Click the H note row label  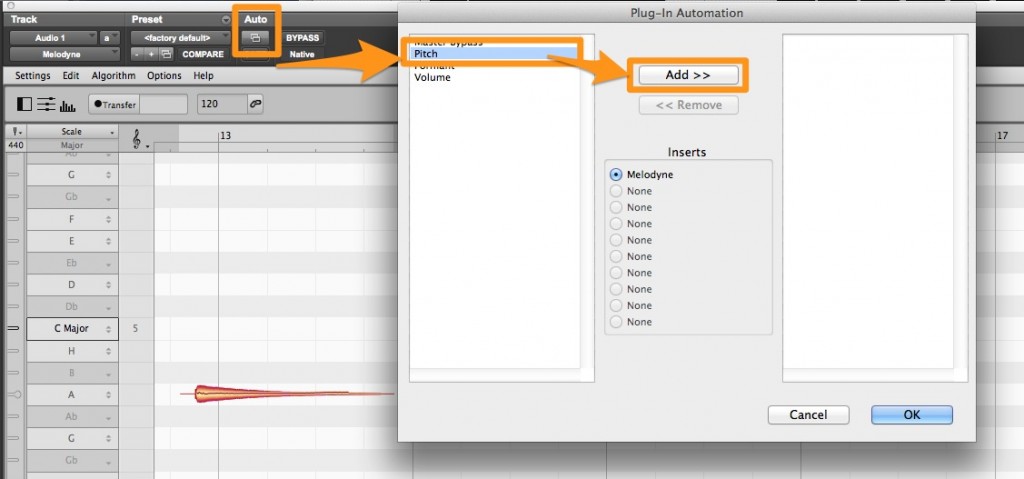(72, 351)
